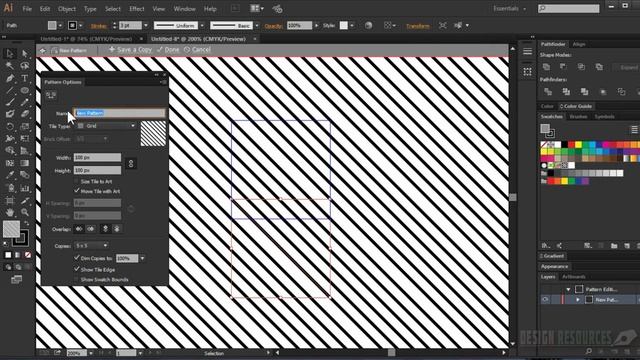Select the Ellipse shape tool
The image size is (640, 360).
[x=24, y=90]
